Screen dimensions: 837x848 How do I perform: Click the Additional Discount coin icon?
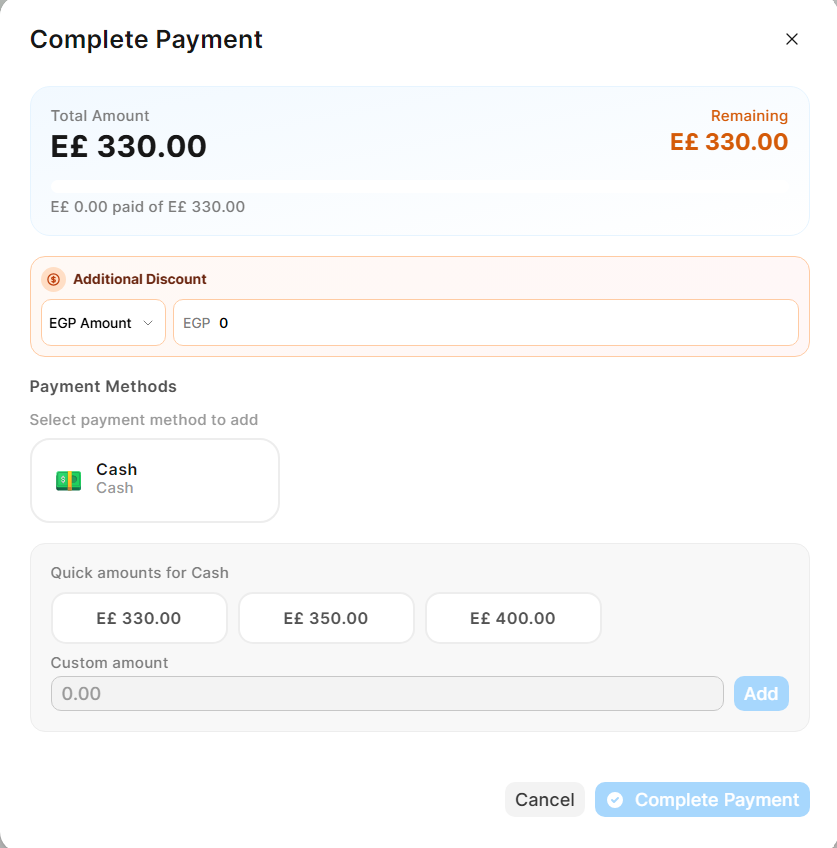click(x=54, y=279)
